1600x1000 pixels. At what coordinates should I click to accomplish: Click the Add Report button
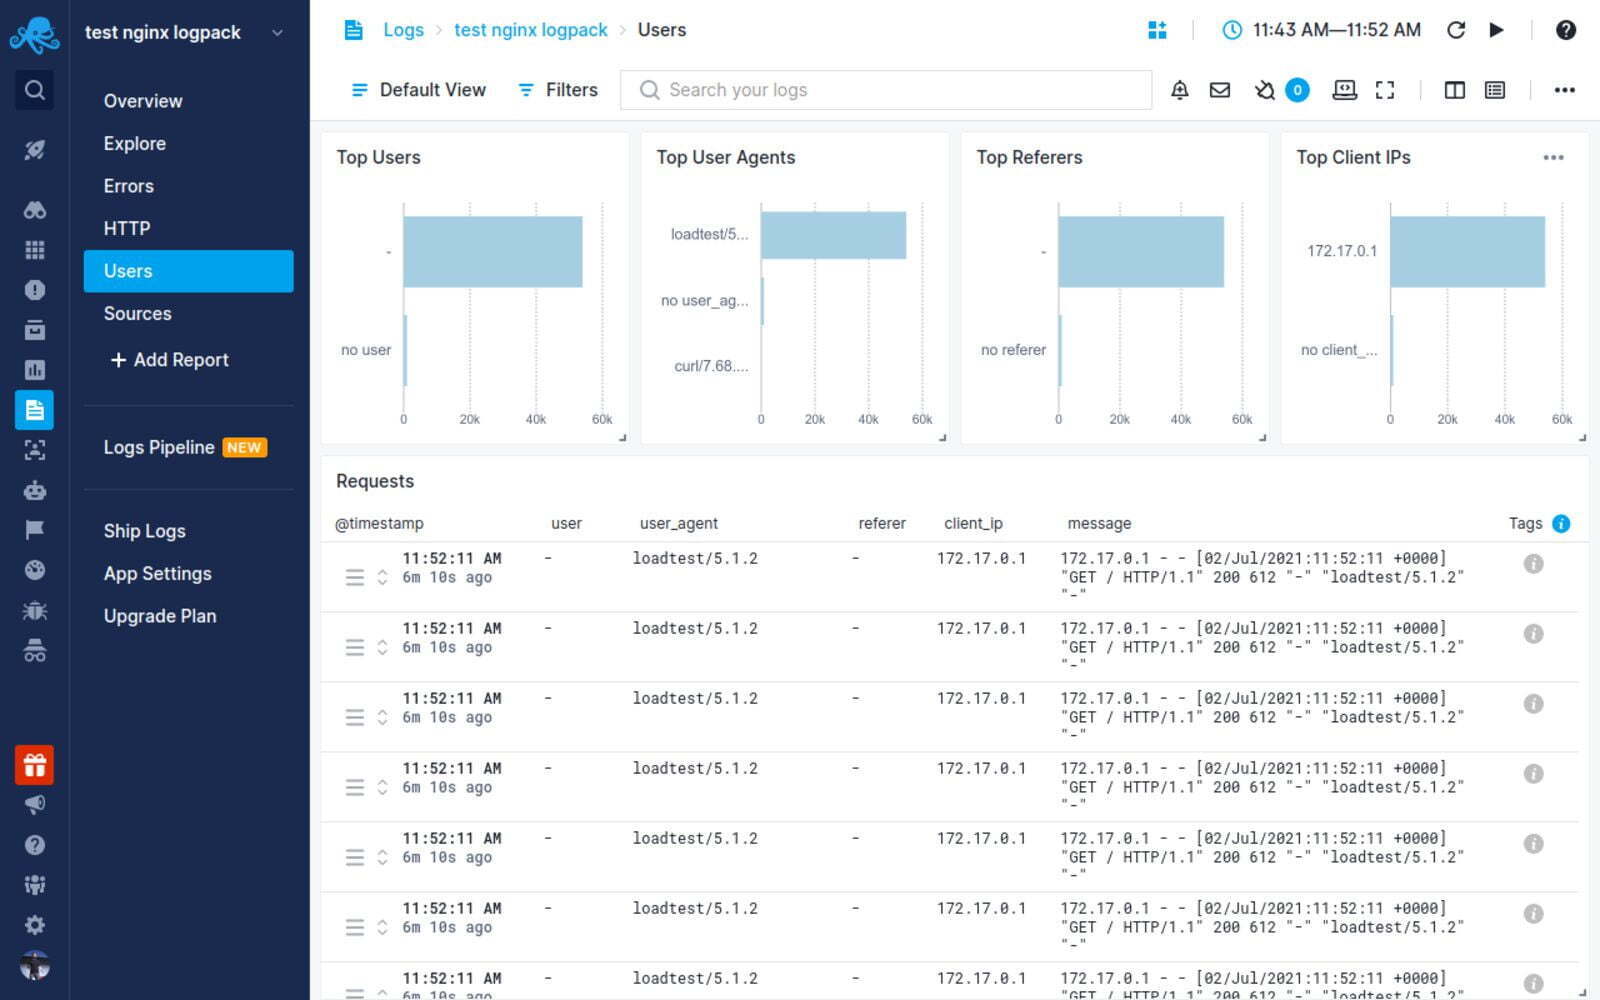[x=170, y=360]
